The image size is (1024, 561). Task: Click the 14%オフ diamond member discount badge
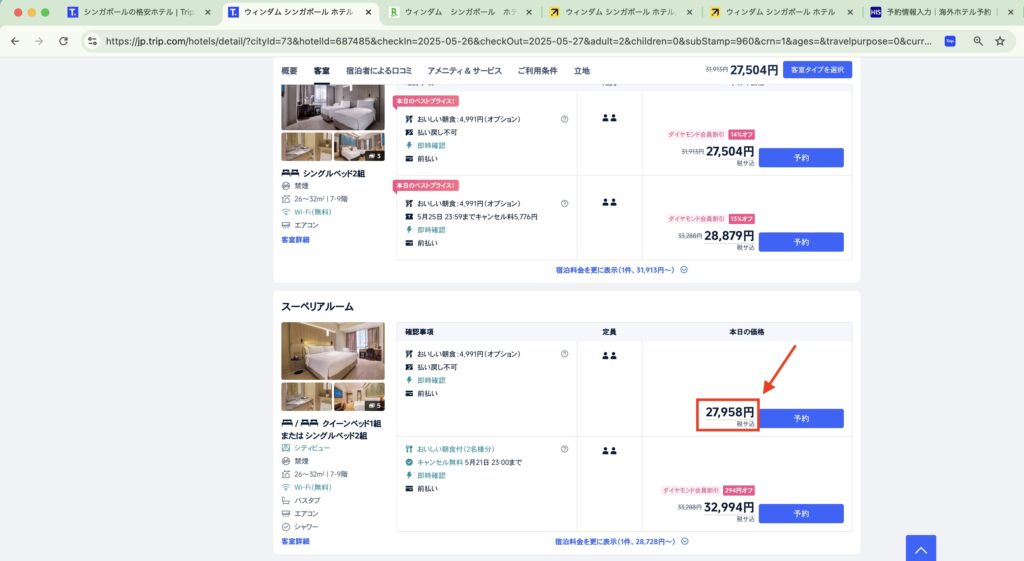click(x=742, y=135)
